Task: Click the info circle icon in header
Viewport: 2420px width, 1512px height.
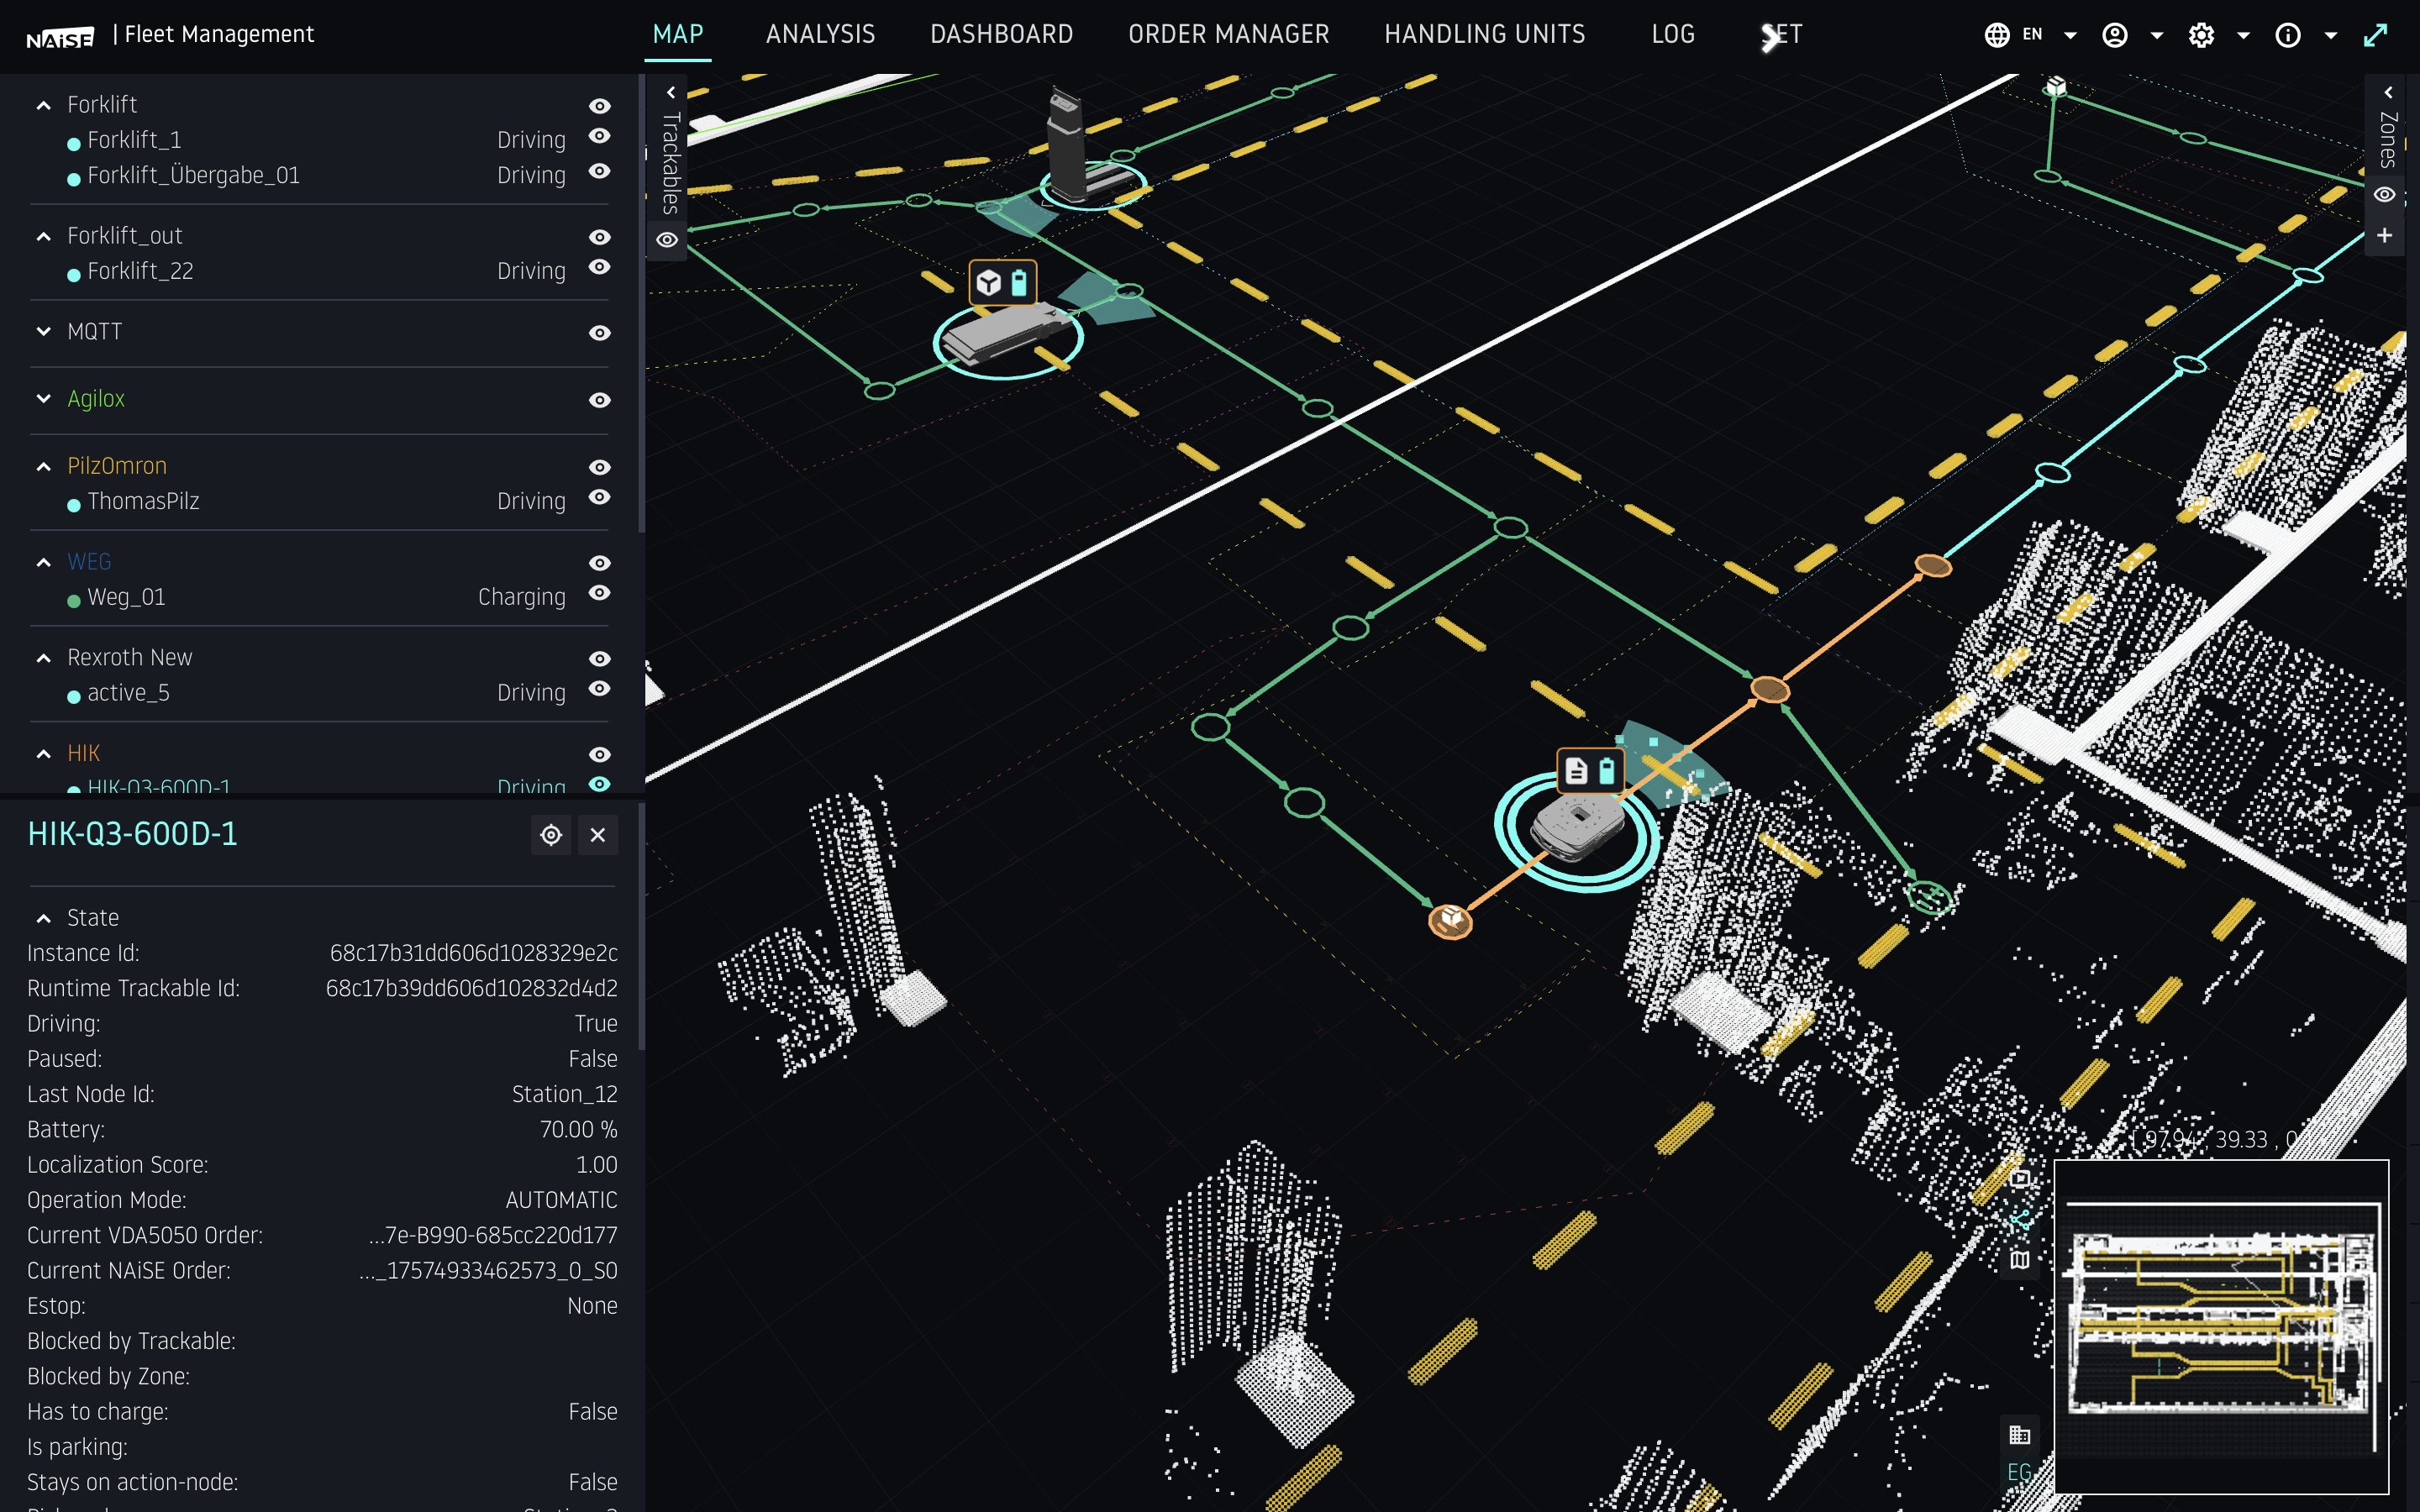Action: [x=2288, y=36]
